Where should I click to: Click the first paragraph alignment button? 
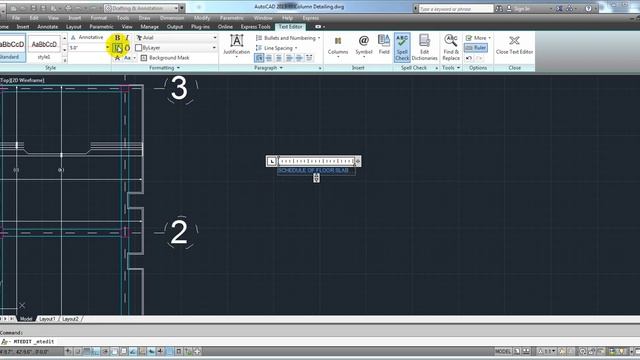pos(259,58)
